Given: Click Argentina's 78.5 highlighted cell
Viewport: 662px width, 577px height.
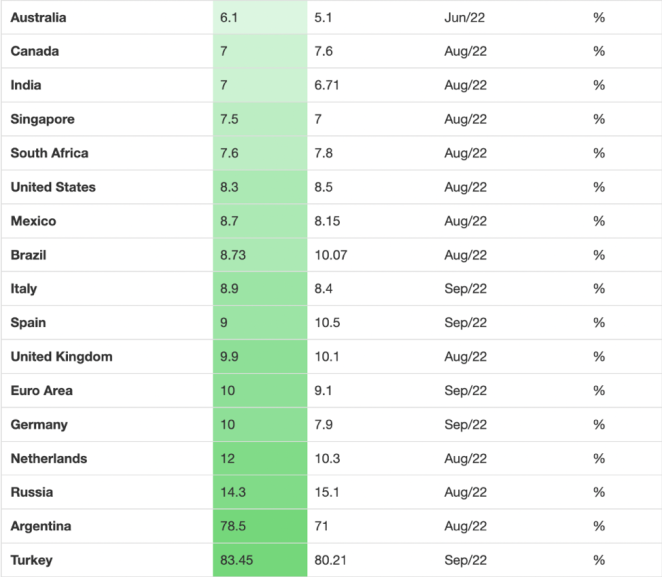Looking at the screenshot, I should [259, 526].
